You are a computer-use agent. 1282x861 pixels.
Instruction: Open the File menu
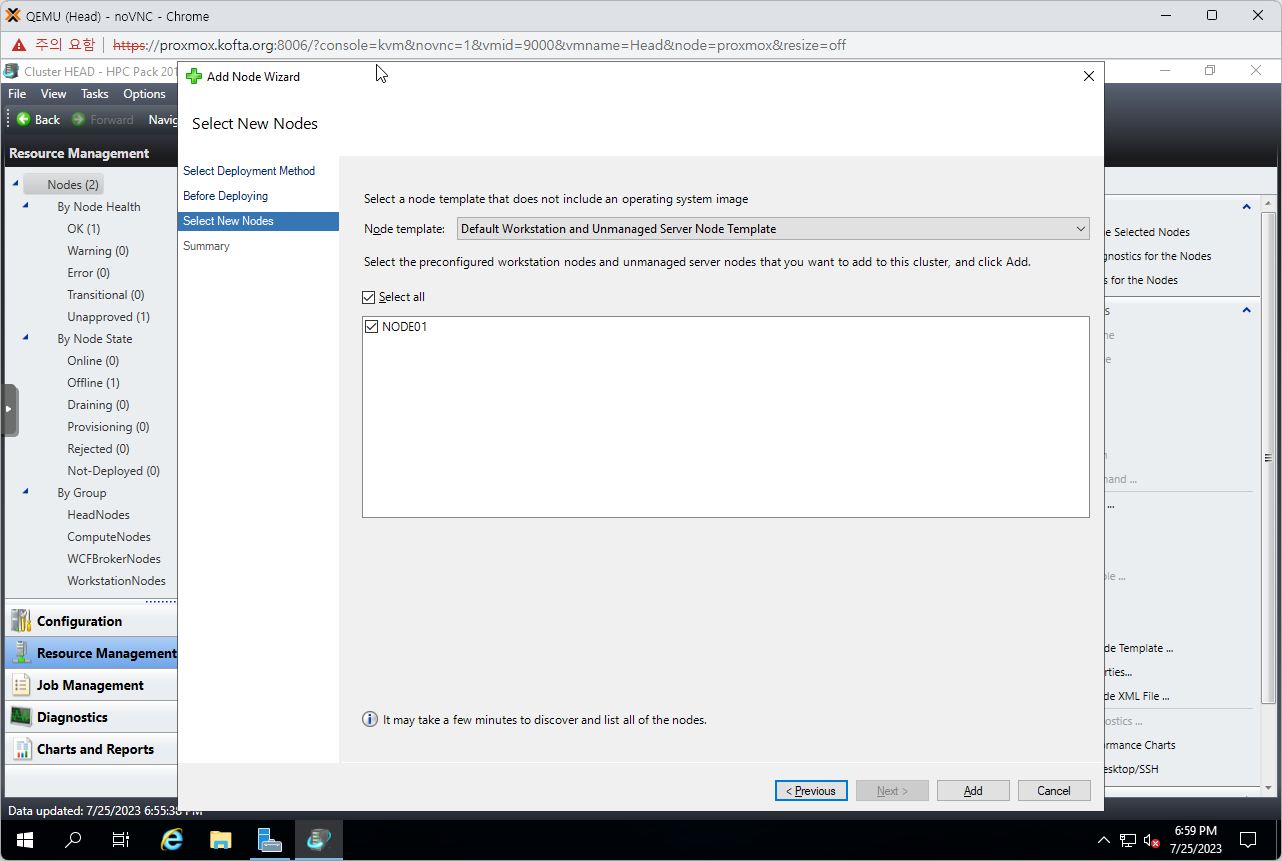pos(17,94)
